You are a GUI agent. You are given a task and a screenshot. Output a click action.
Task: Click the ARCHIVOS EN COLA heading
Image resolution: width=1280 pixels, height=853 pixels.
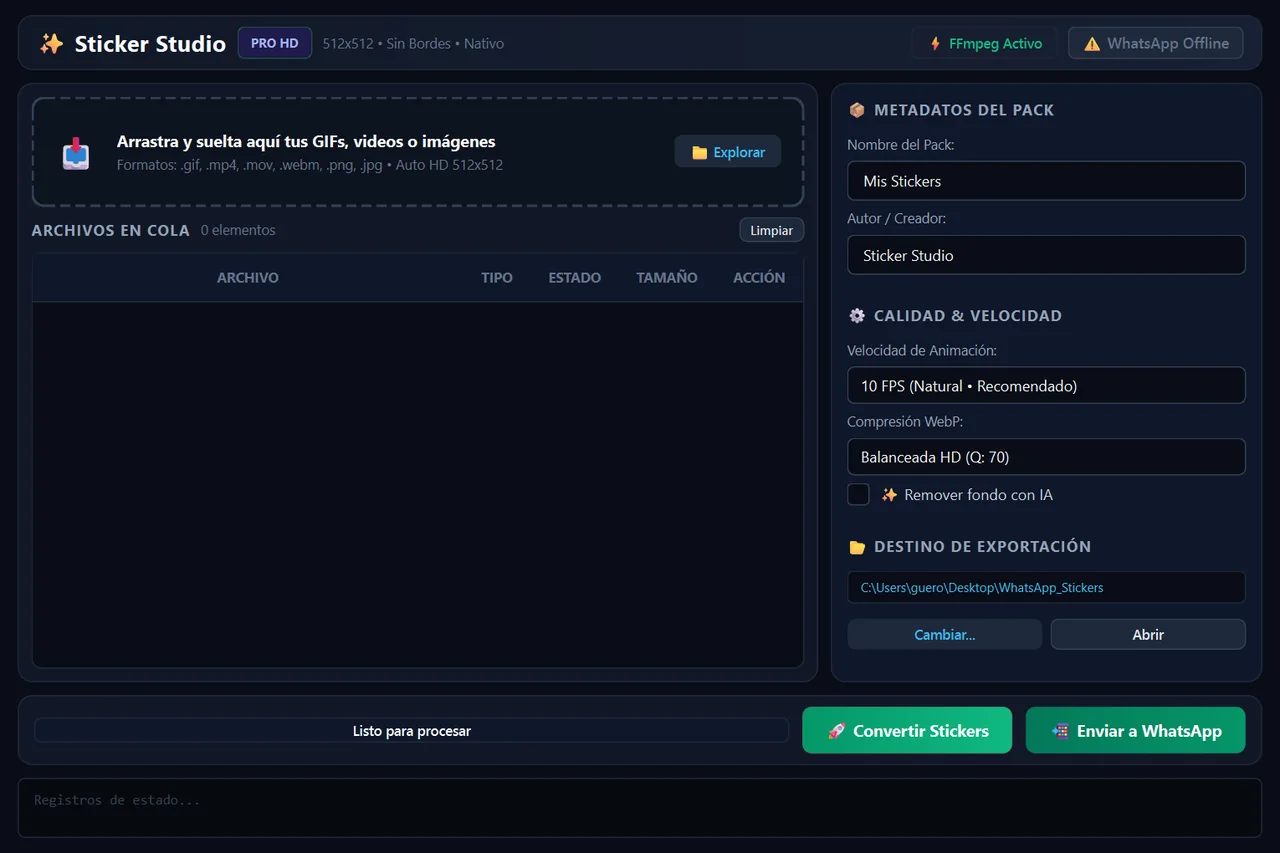click(x=110, y=230)
